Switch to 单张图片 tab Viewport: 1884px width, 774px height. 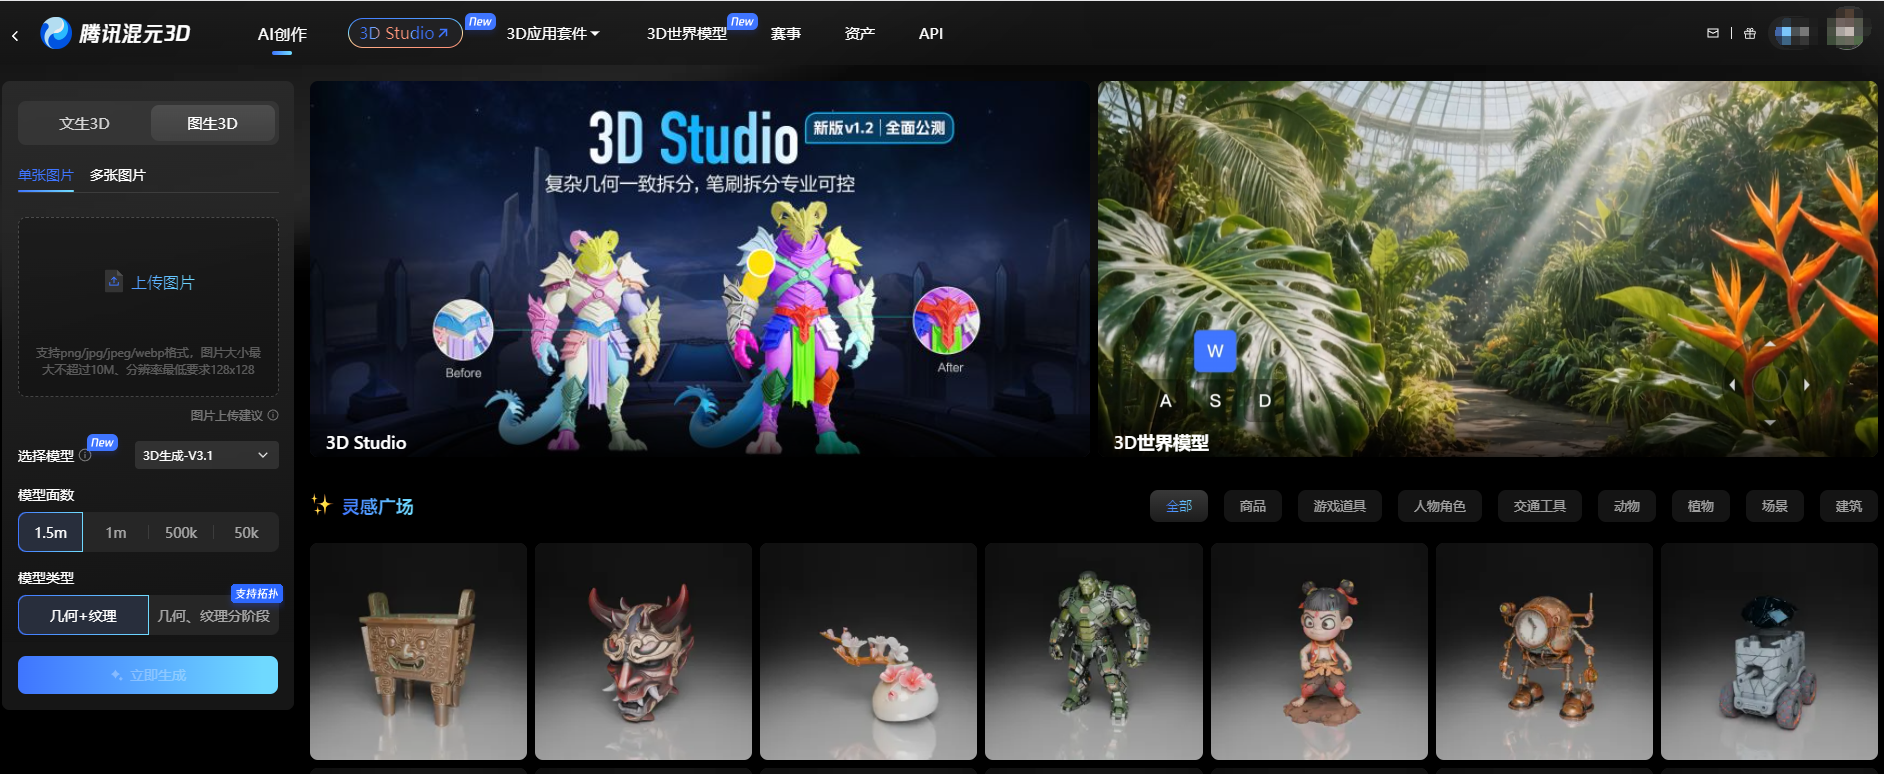pos(46,176)
